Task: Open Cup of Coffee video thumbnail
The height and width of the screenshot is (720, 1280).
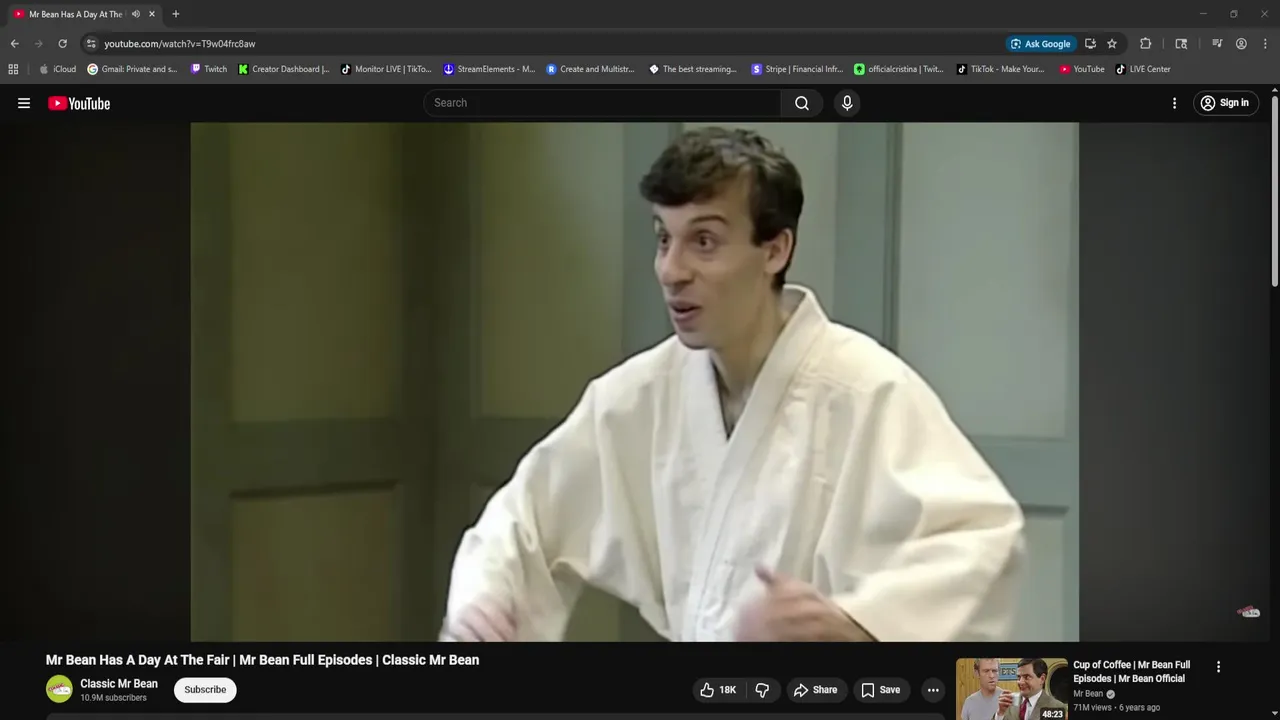Action: [1011, 689]
